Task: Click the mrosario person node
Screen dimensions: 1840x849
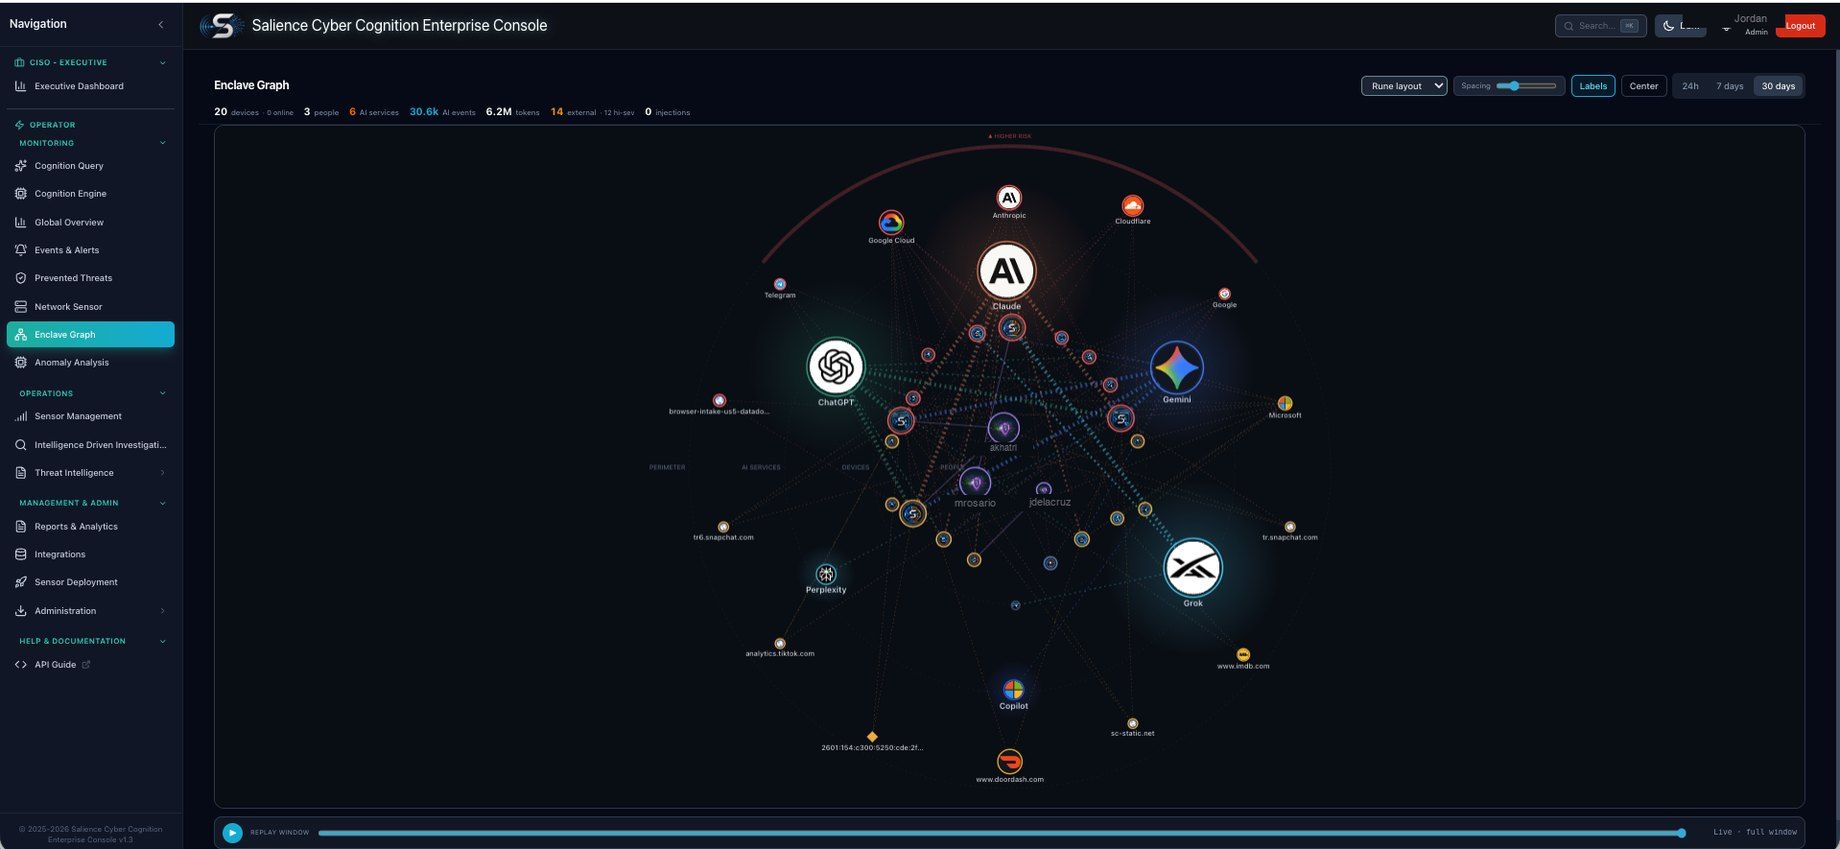Action: (x=975, y=483)
